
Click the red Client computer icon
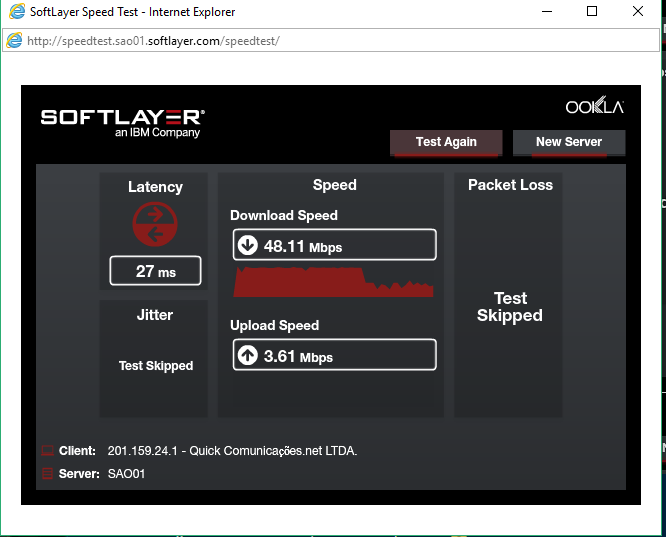tap(47, 451)
